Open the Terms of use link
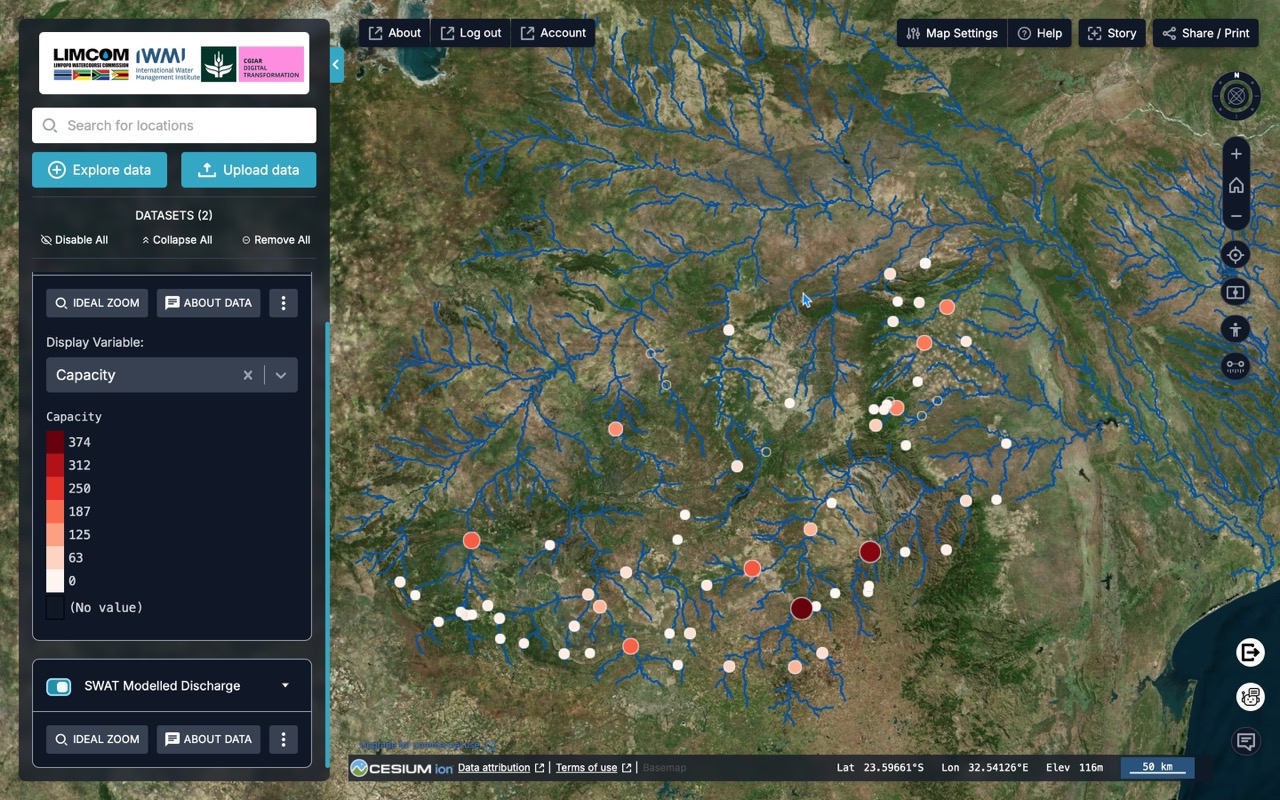The image size is (1280, 800). (586, 768)
